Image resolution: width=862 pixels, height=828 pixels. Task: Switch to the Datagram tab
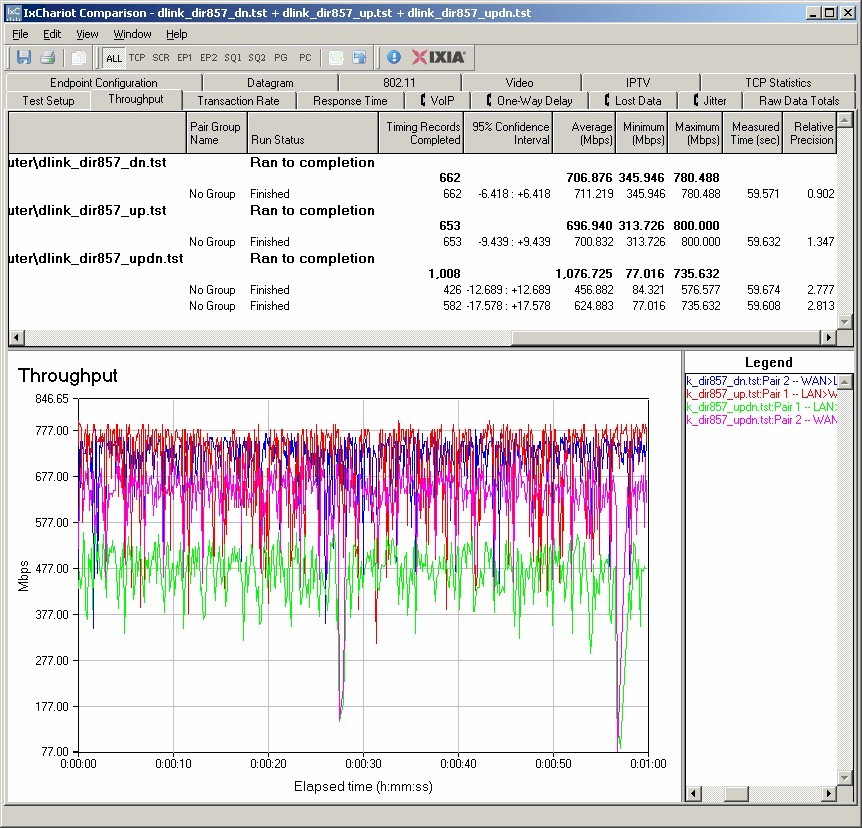point(270,82)
